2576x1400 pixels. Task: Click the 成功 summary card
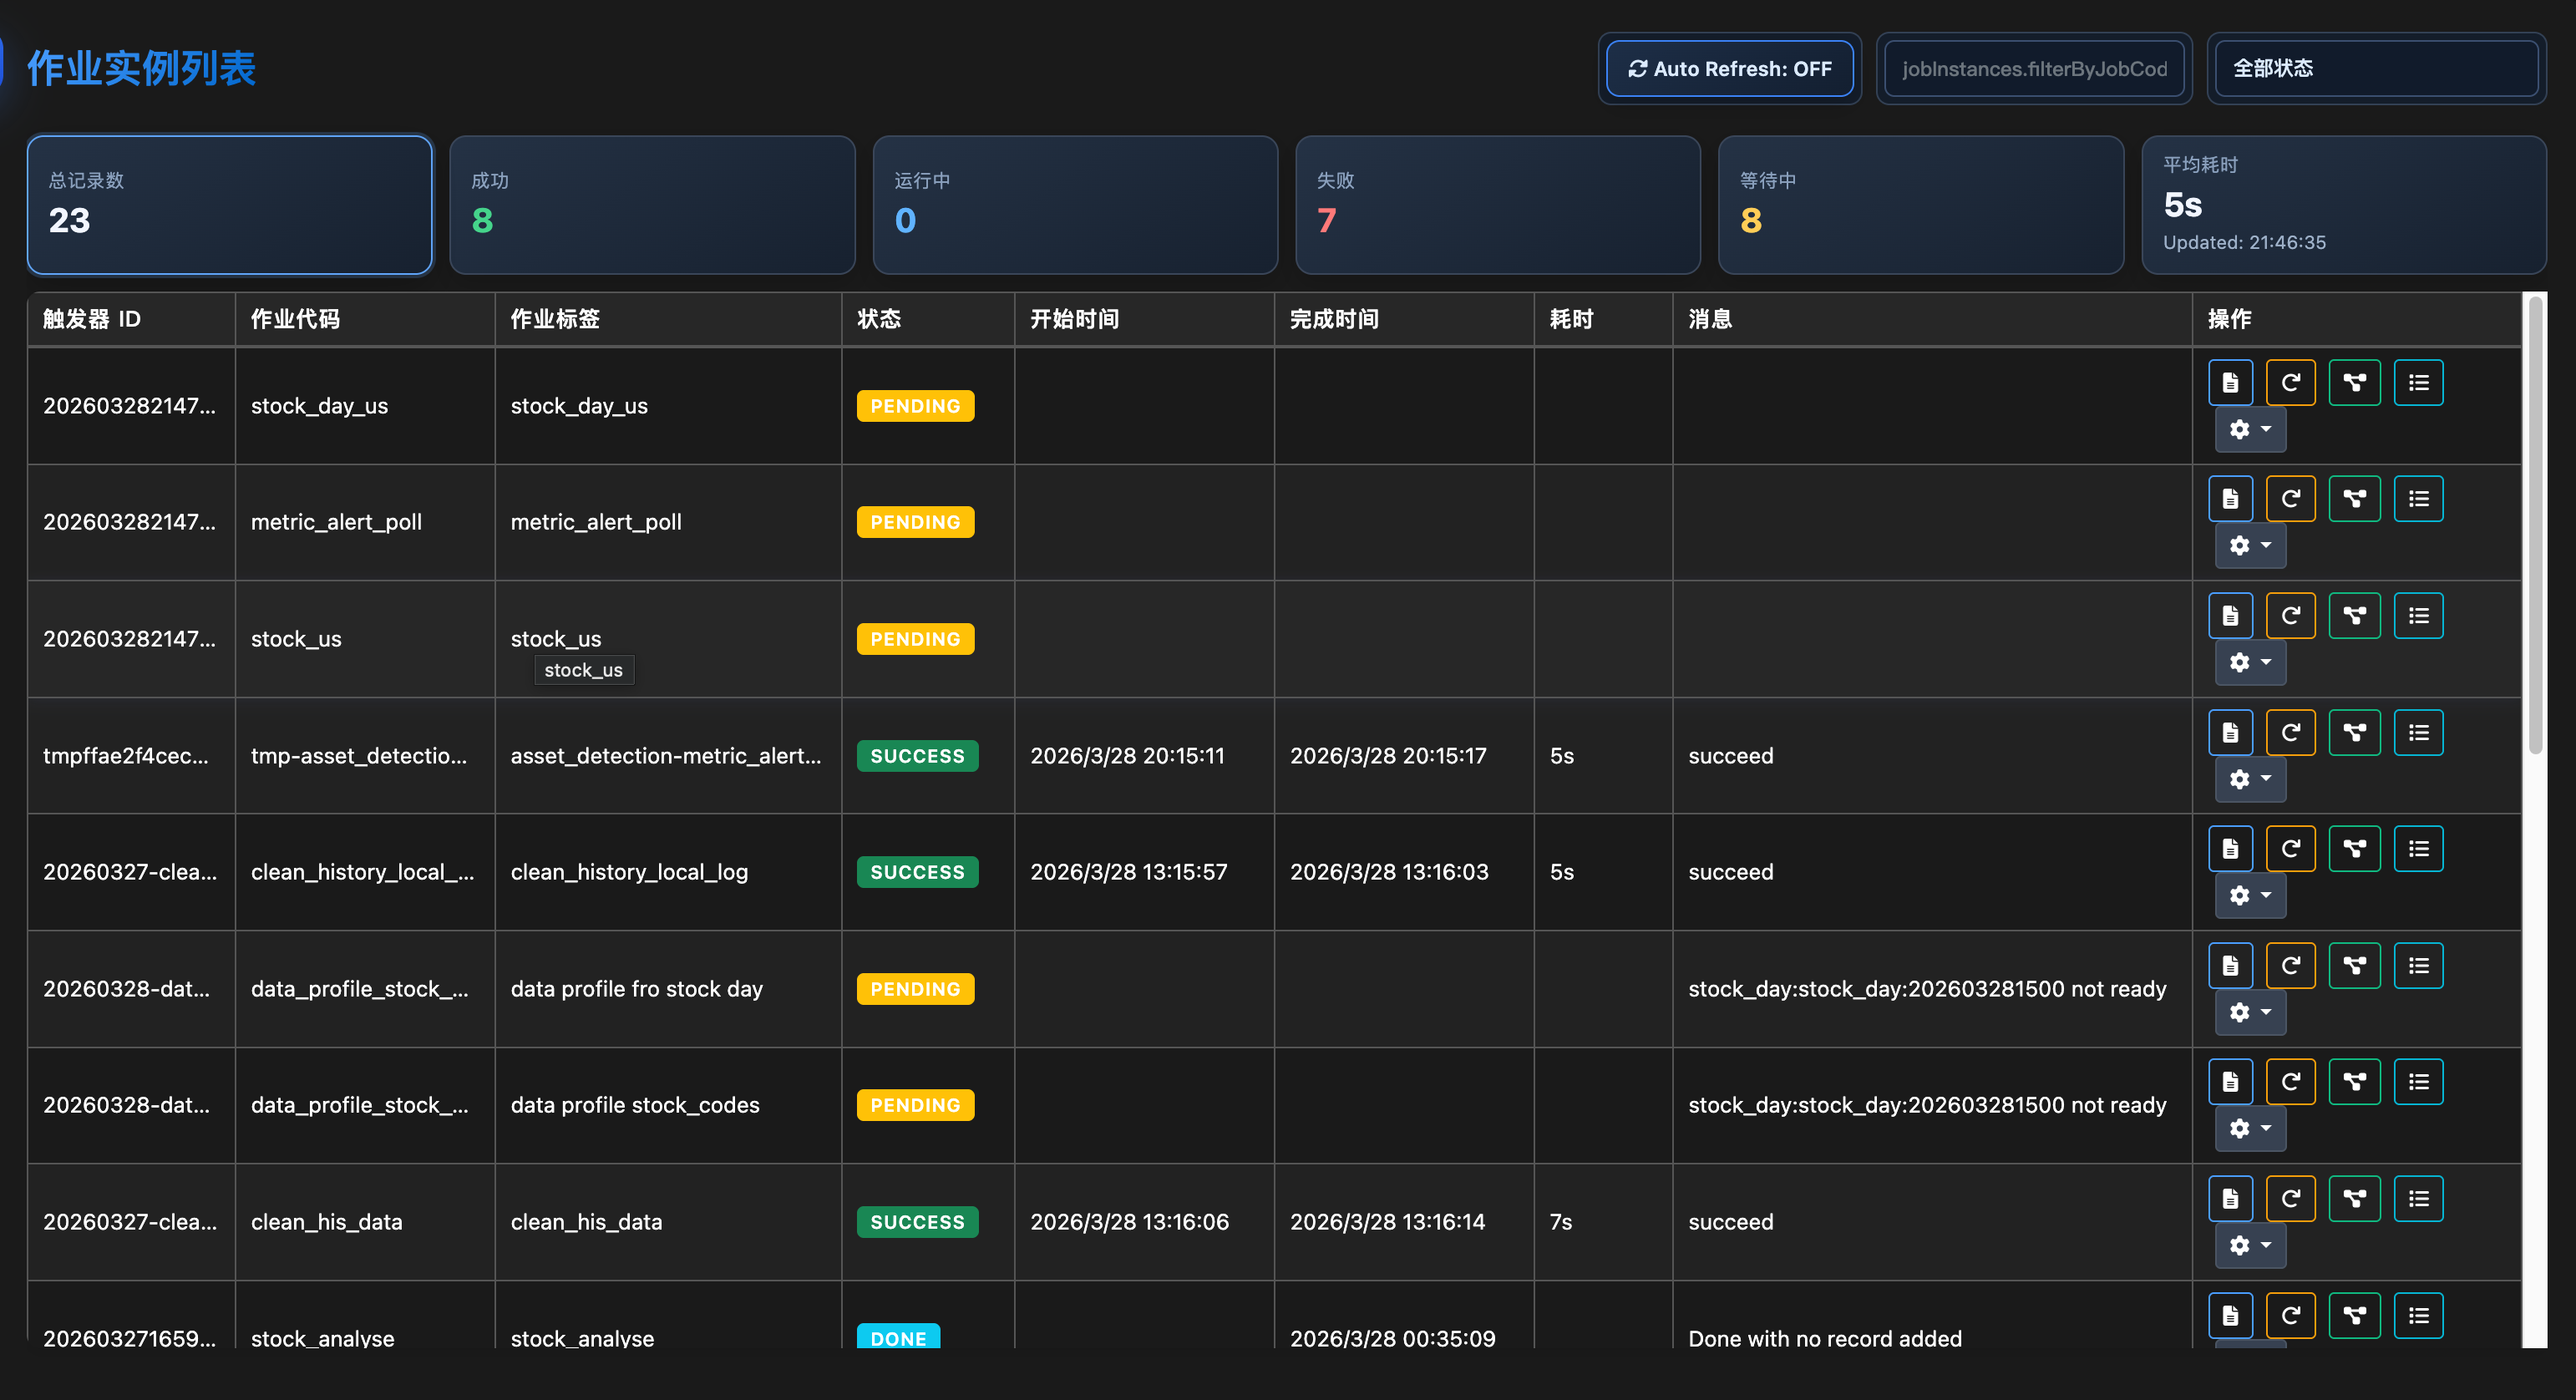(x=652, y=205)
